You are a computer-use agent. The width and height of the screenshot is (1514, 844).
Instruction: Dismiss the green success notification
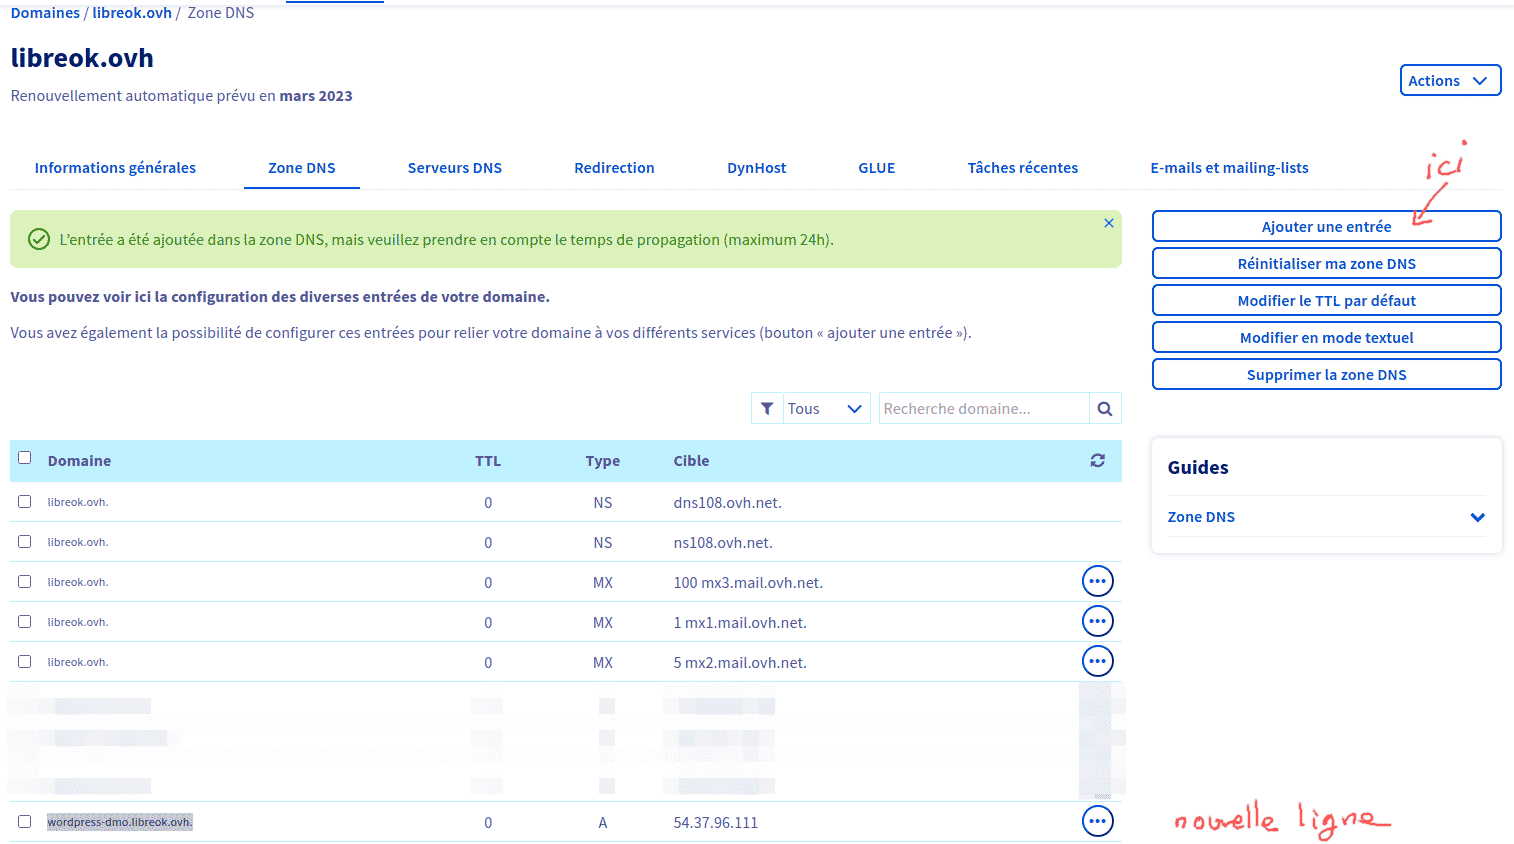pyautogui.click(x=1108, y=223)
